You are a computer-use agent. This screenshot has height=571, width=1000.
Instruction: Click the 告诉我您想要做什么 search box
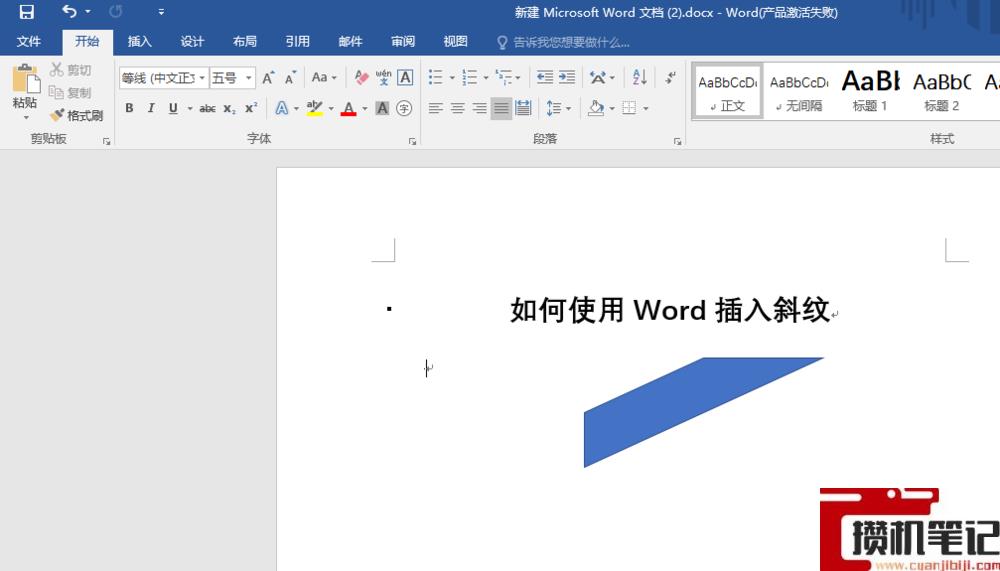pyautogui.click(x=564, y=43)
